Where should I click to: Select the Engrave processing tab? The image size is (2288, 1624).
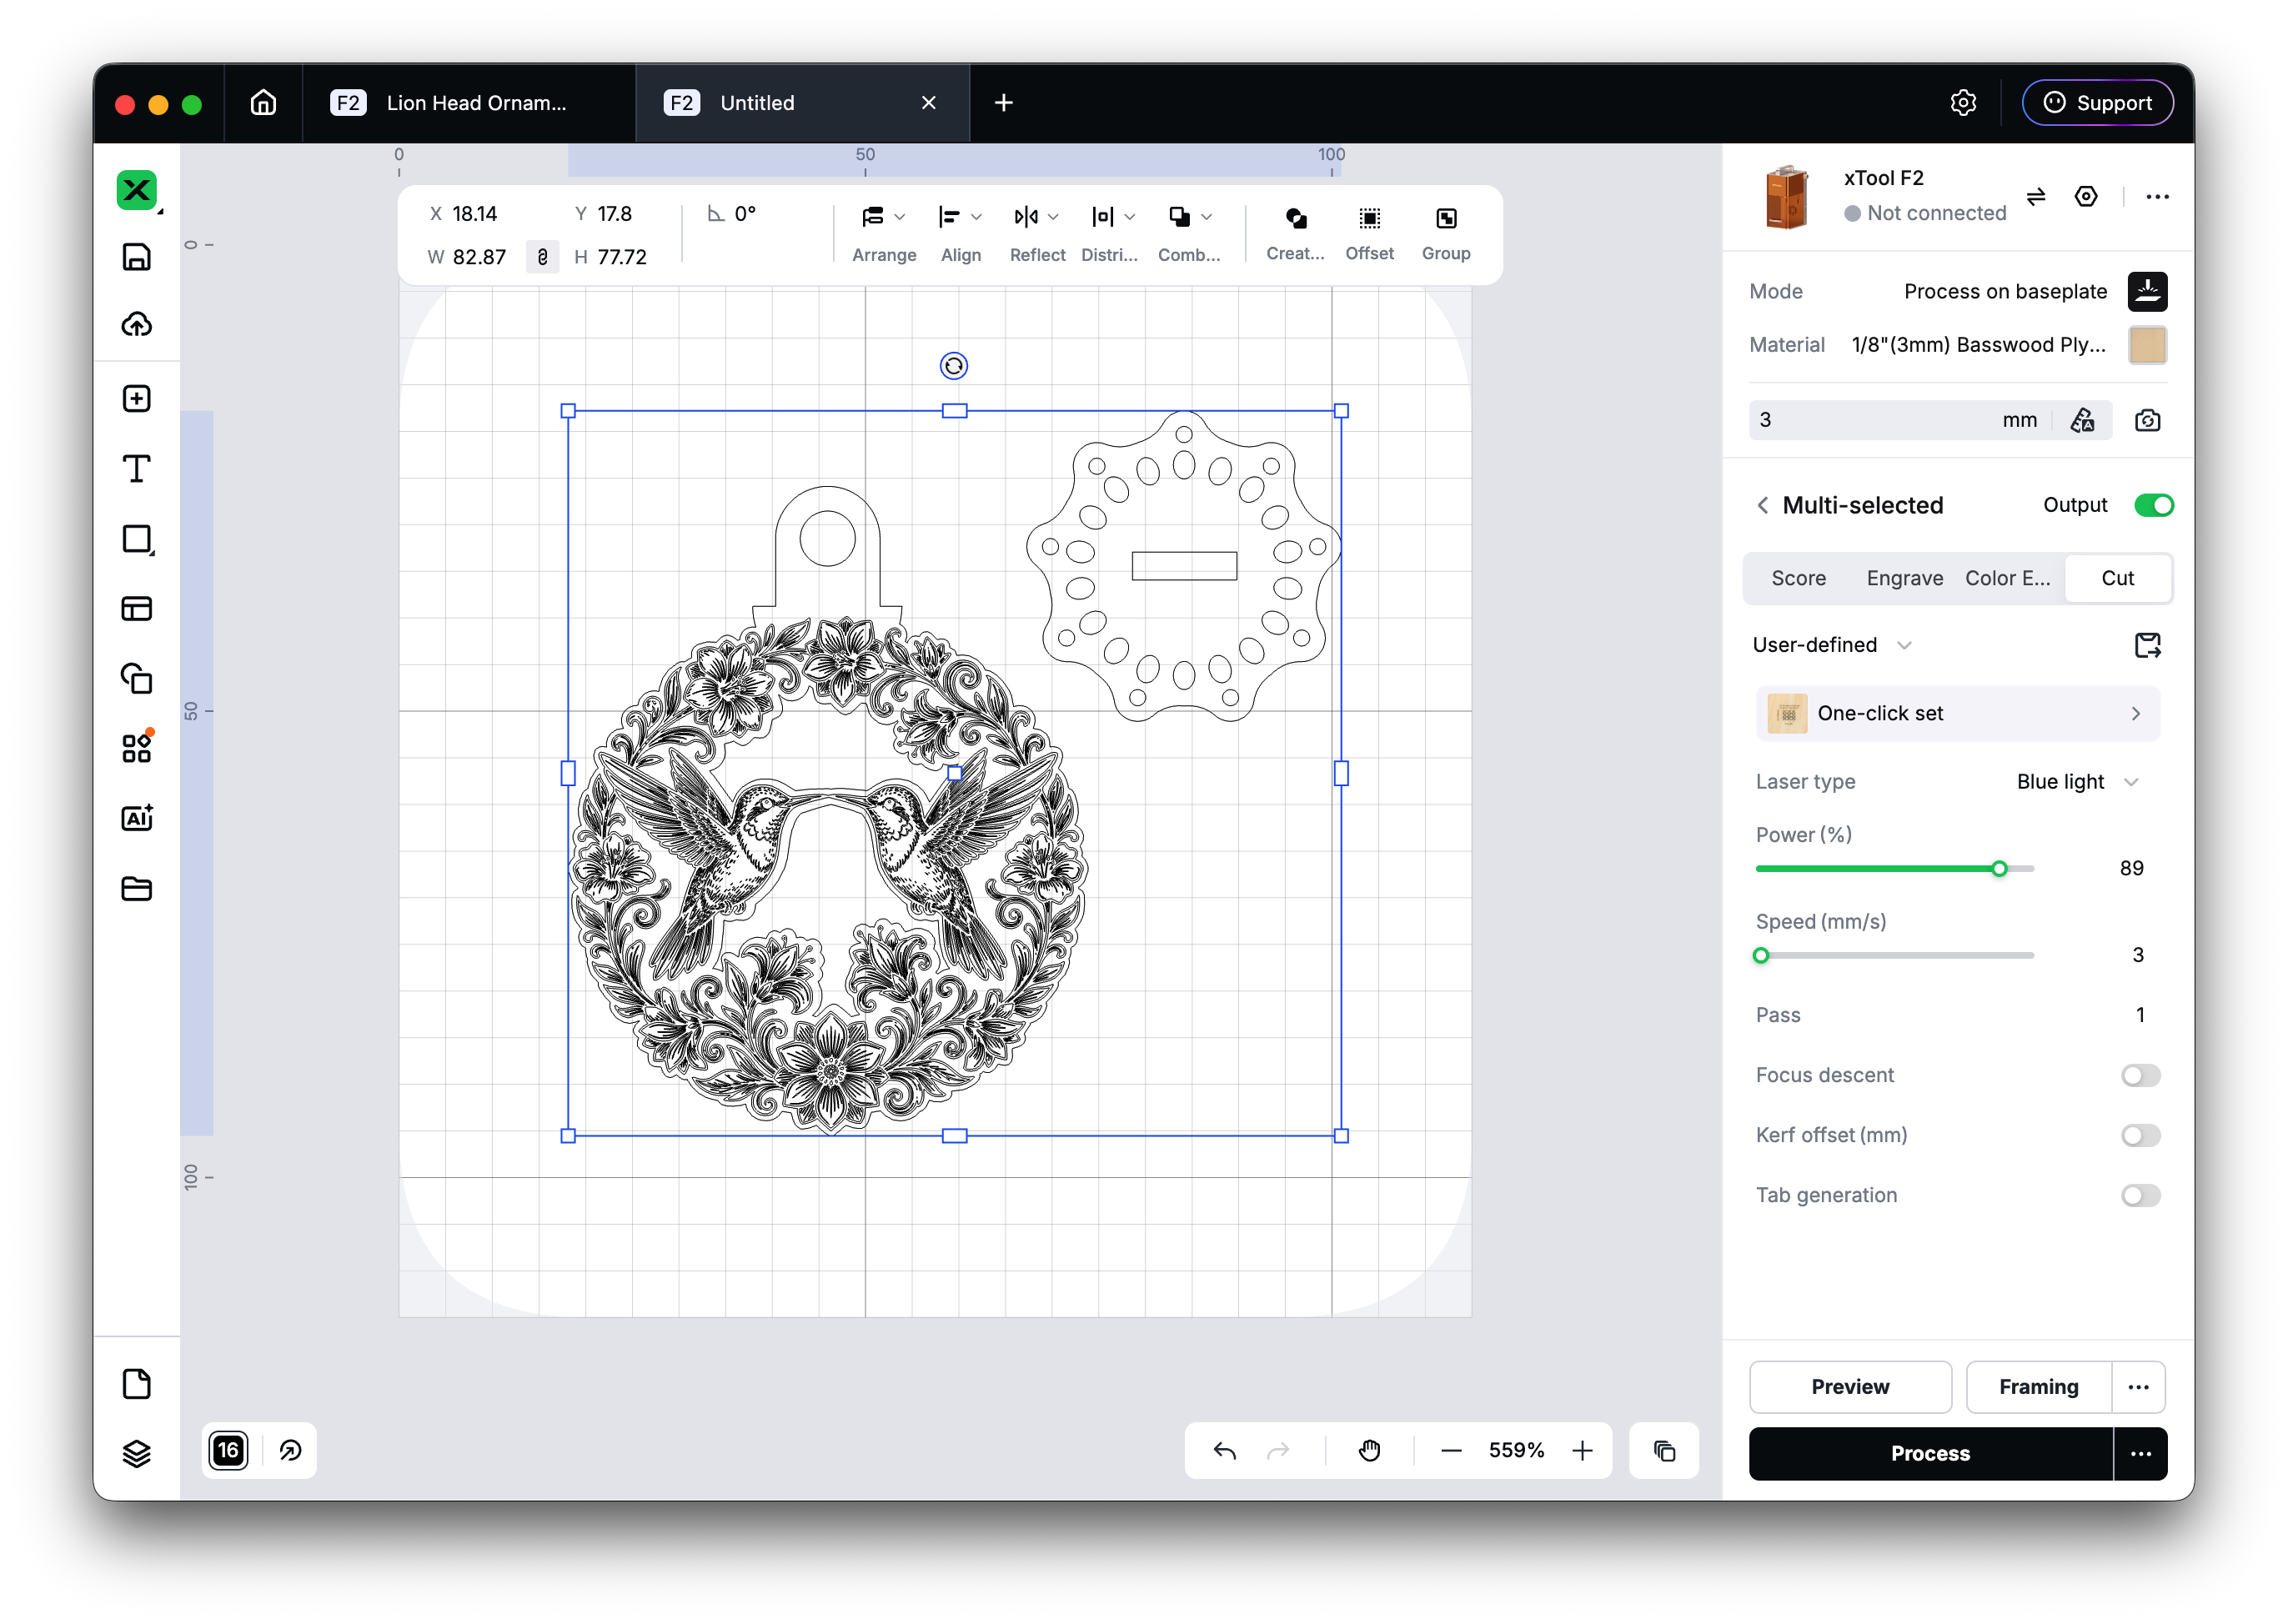1904,578
